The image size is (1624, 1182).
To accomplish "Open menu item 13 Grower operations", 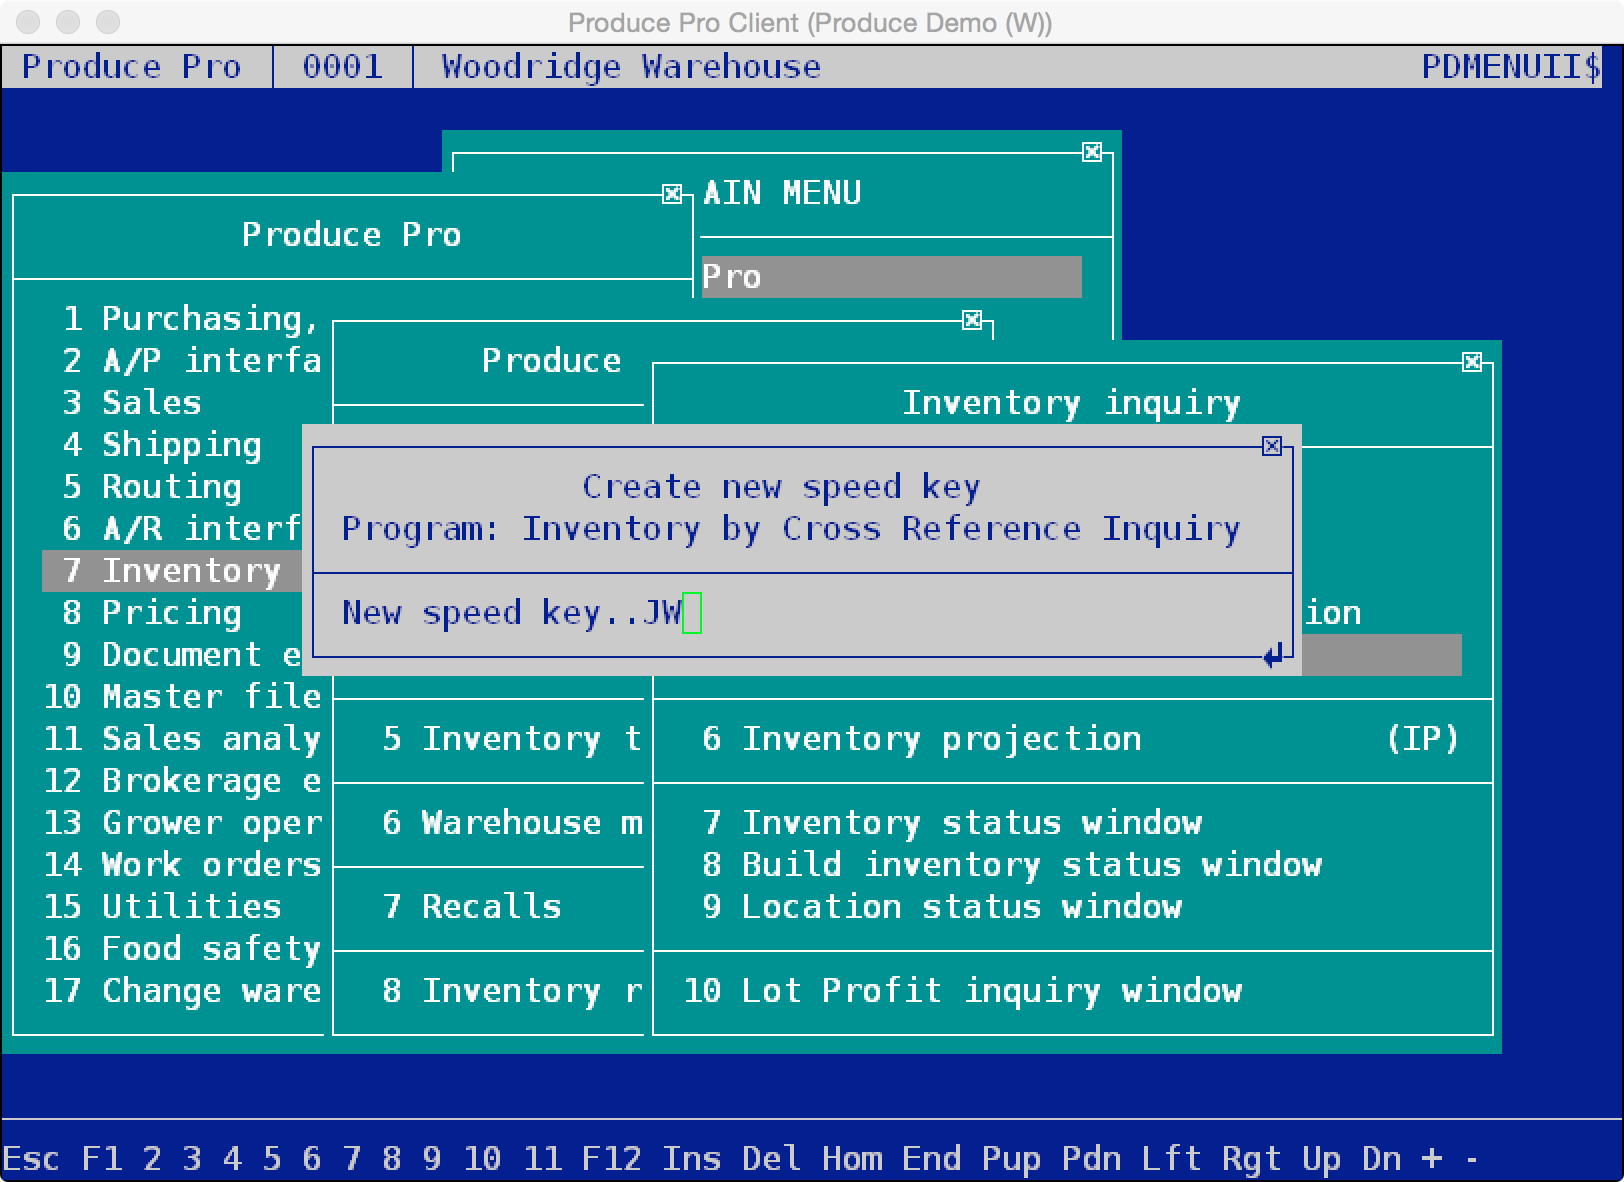I will click(183, 823).
